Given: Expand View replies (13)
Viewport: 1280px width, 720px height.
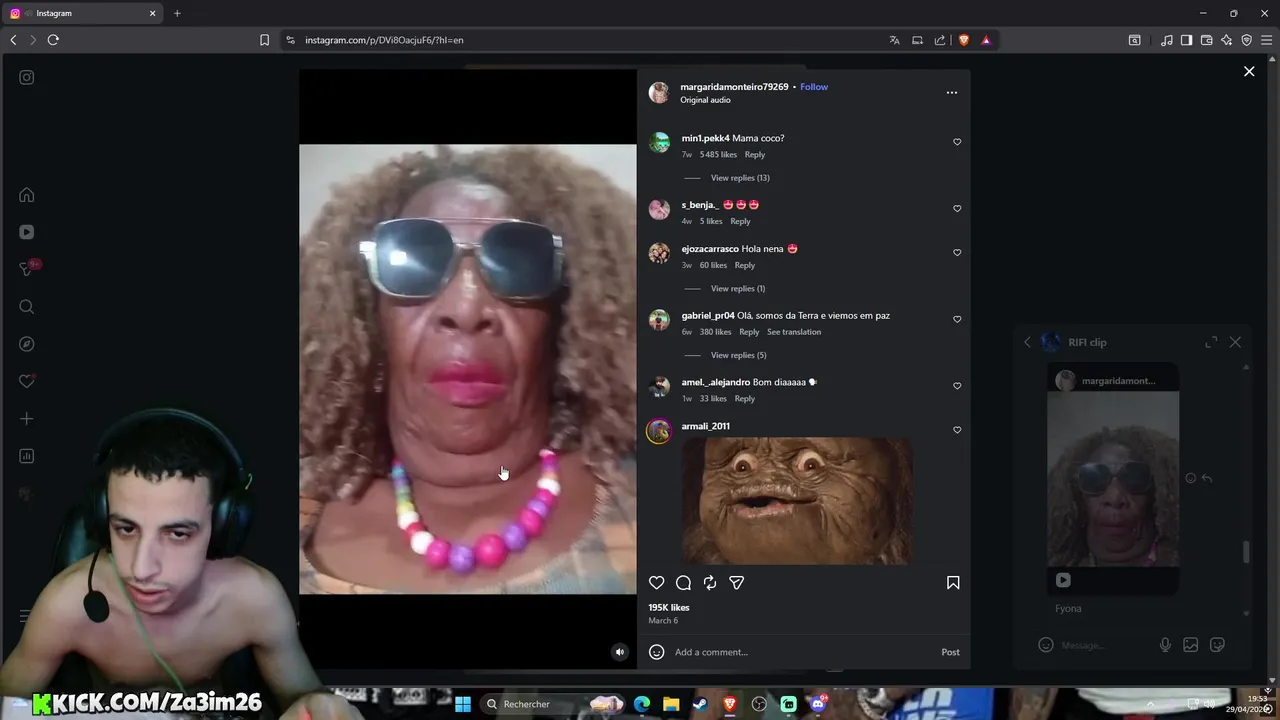Looking at the screenshot, I should click(x=740, y=178).
